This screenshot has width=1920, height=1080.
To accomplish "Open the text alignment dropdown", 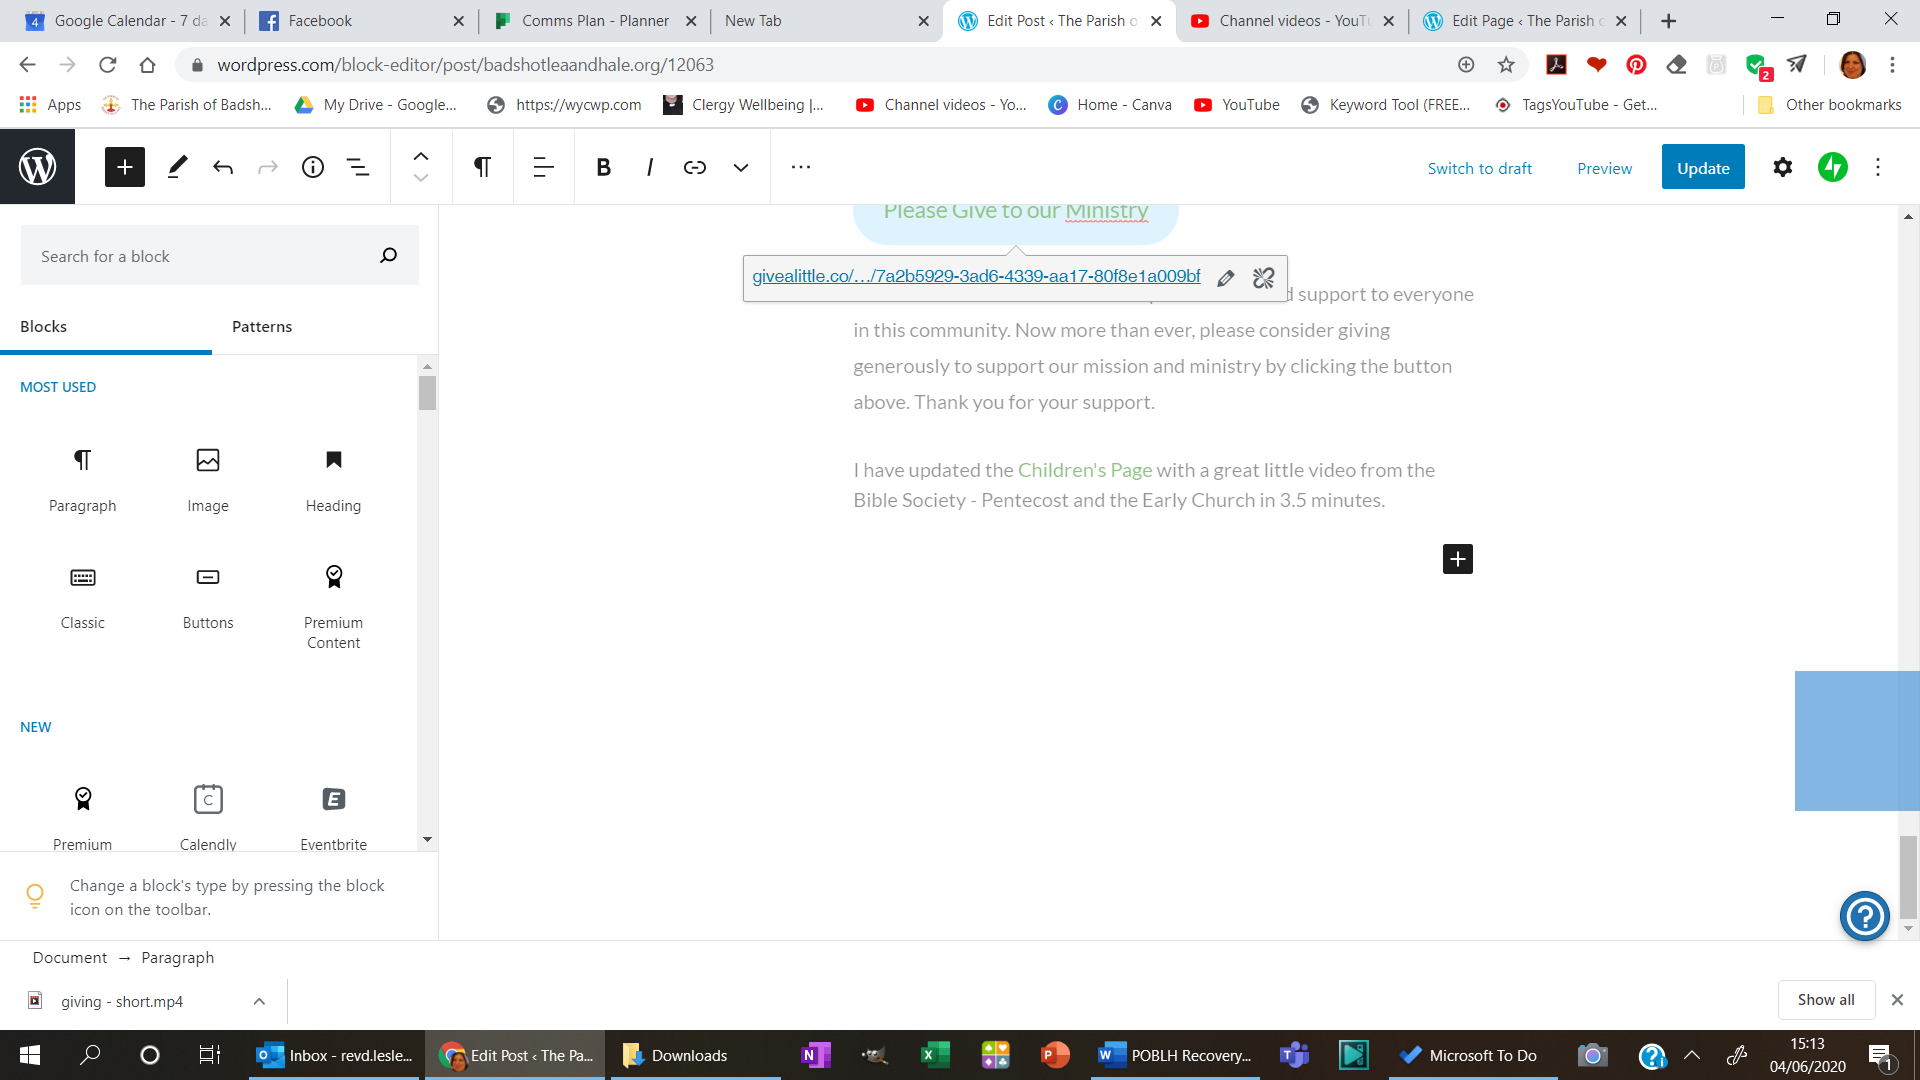I will tap(543, 167).
